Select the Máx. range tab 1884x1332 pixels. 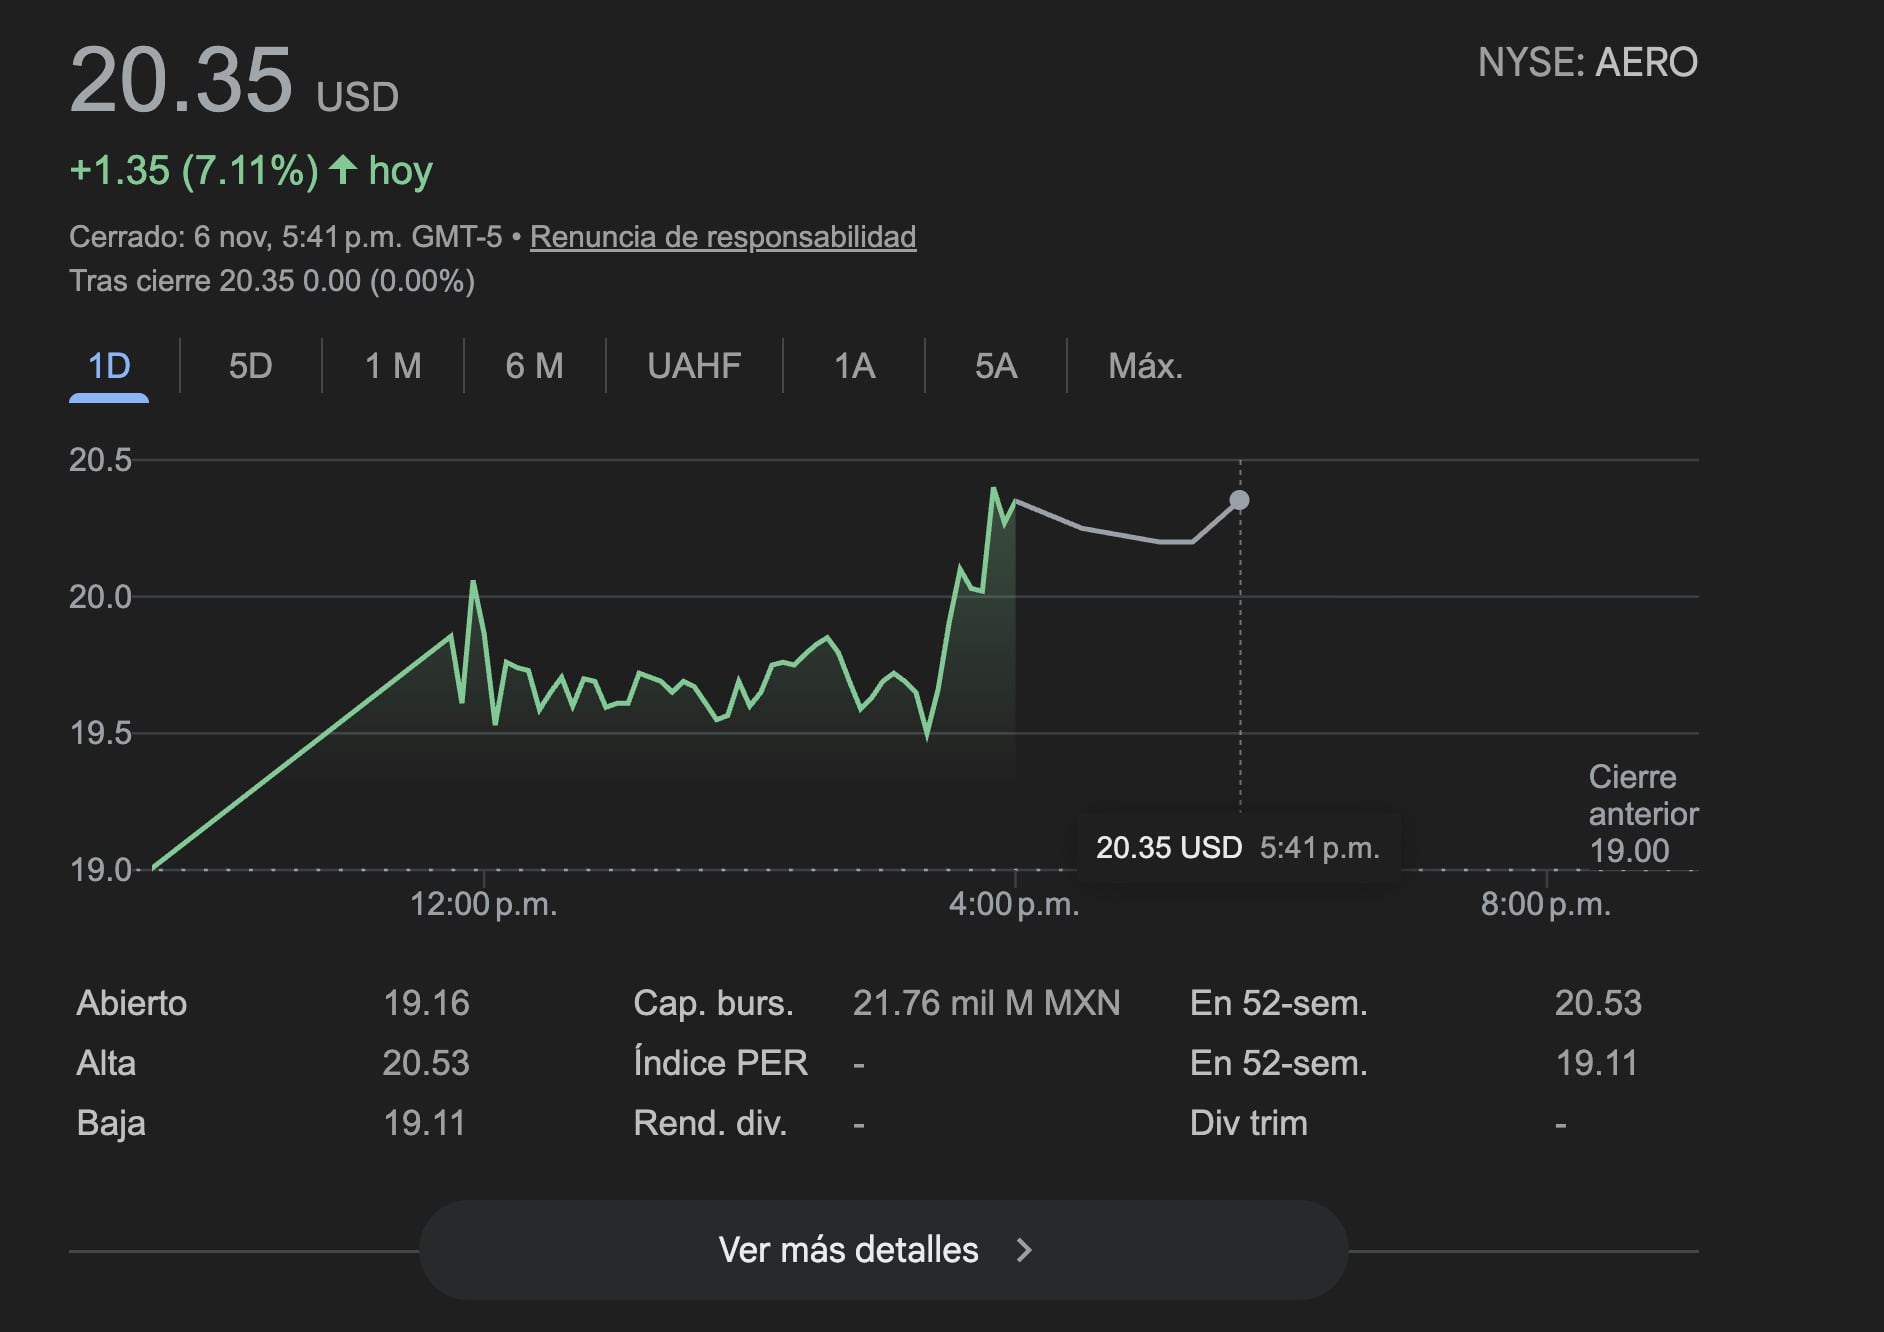(1145, 366)
